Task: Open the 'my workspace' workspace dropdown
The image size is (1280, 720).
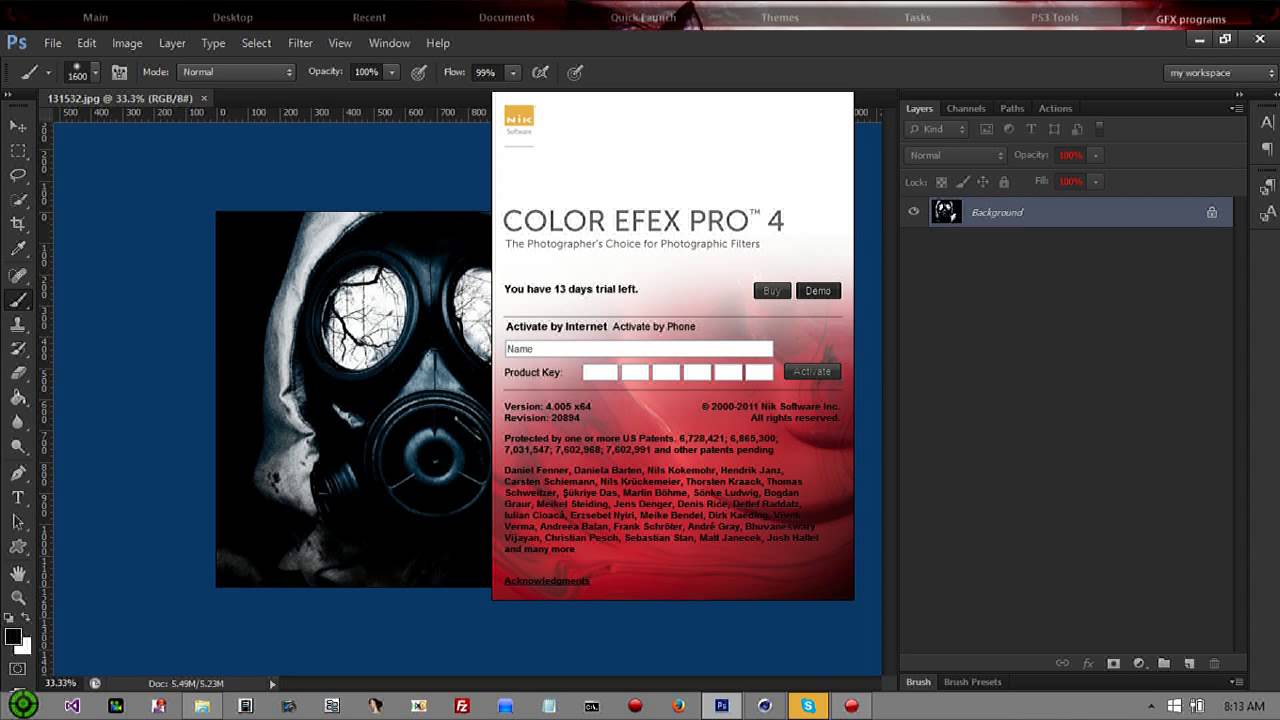Action: pos(1222,73)
